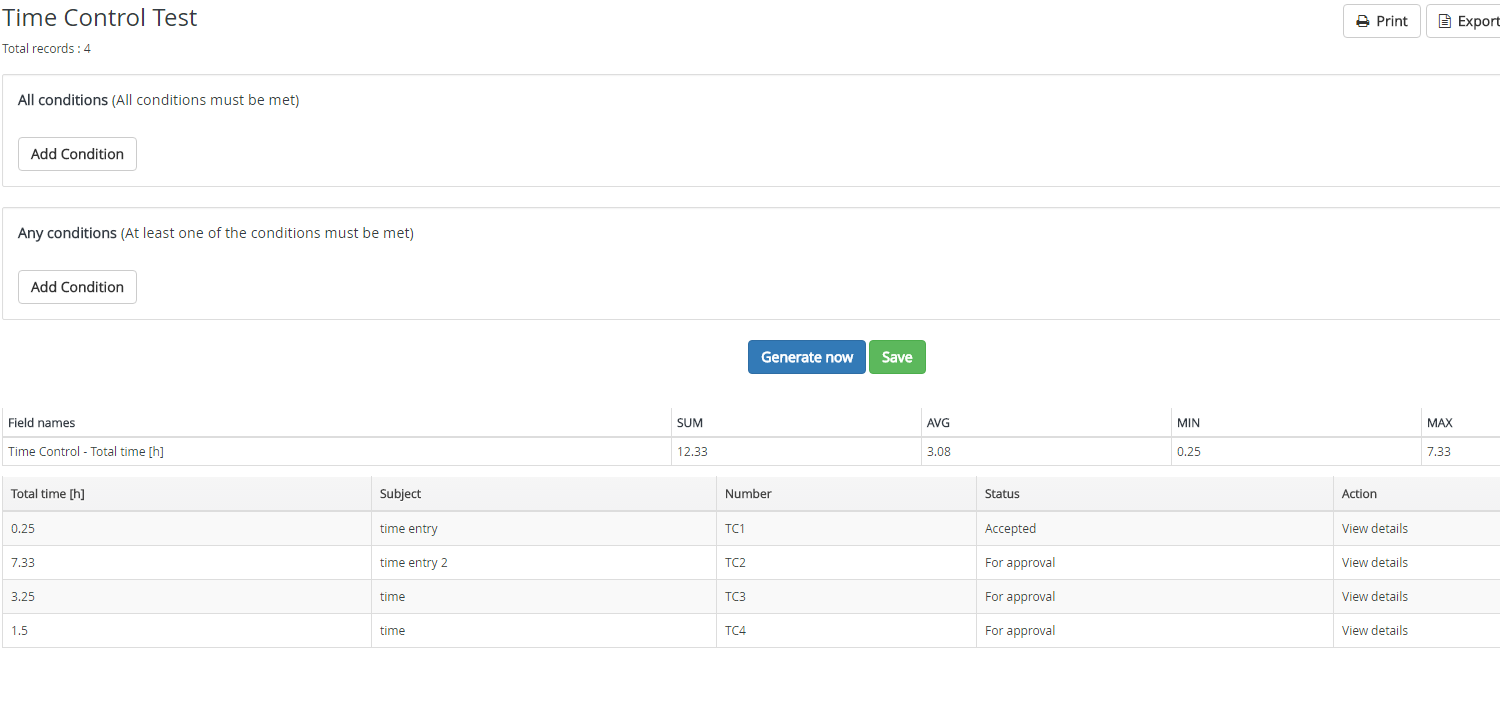The height and width of the screenshot is (704, 1500).
Task: Click the Action column header
Action: click(x=1417, y=494)
